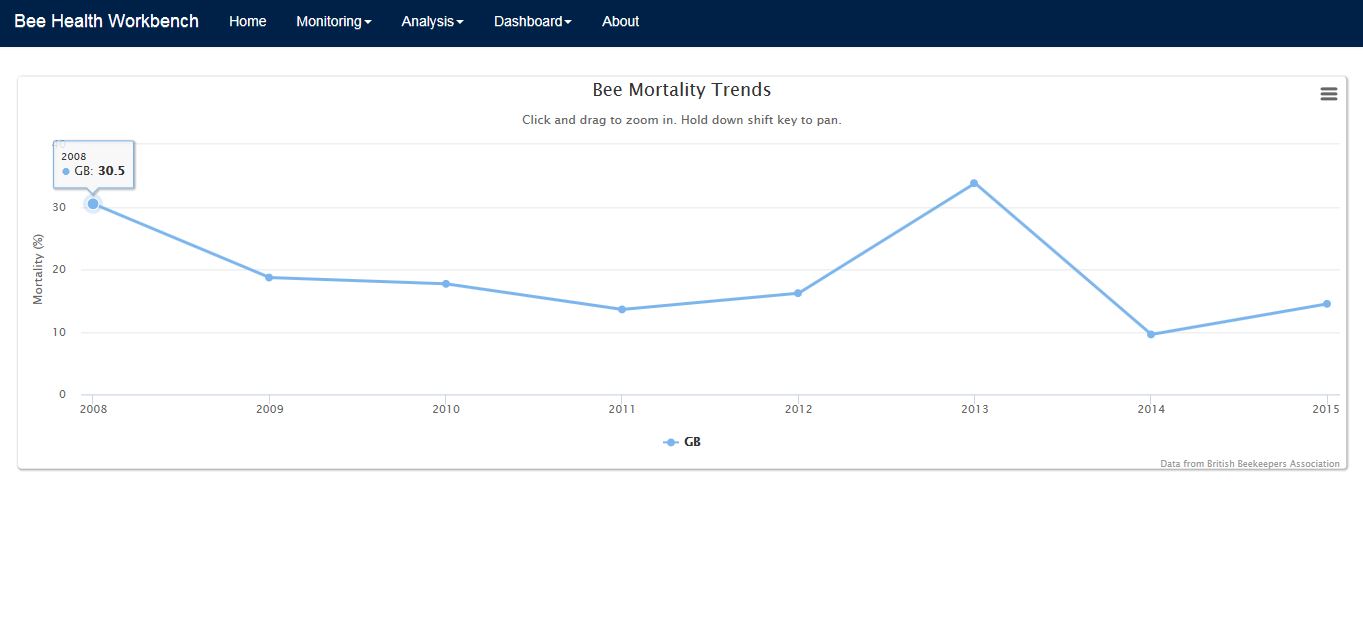Select the 2011 data point marker

click(622, 309)
